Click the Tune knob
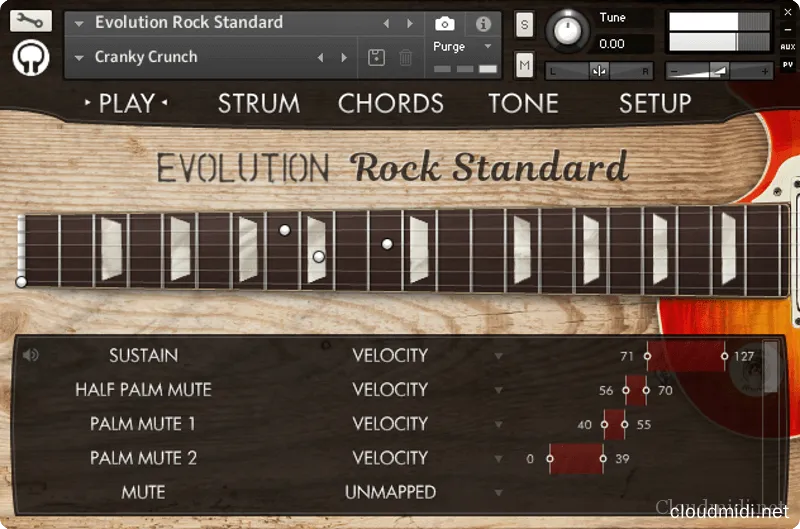Viewport: 800px width, 529px height. click(568, 31)
